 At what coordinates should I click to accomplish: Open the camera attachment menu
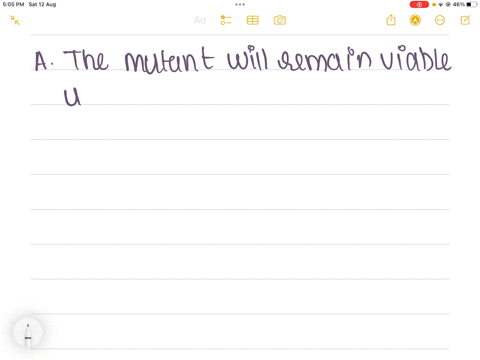click(x=280, y=20)
